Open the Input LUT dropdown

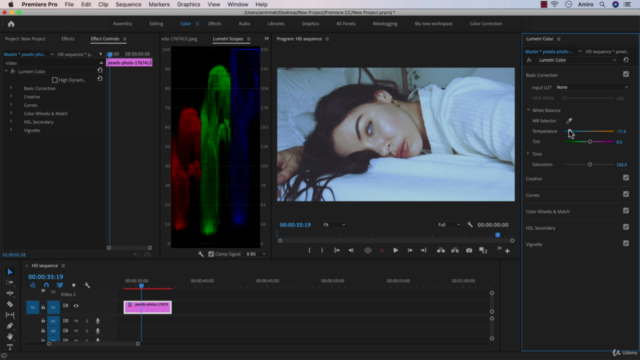coord(592,87)
